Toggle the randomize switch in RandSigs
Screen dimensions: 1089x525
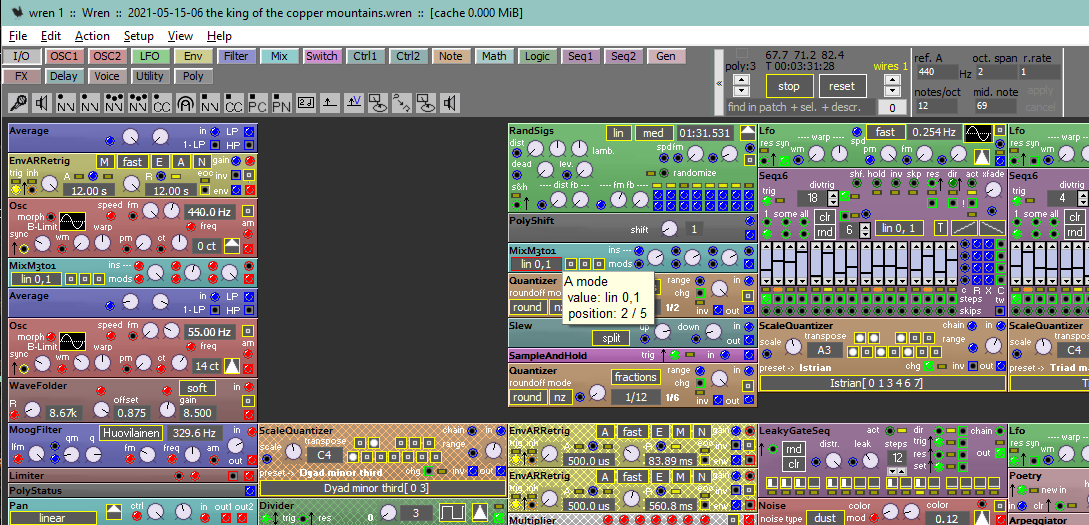coord(652,172)
